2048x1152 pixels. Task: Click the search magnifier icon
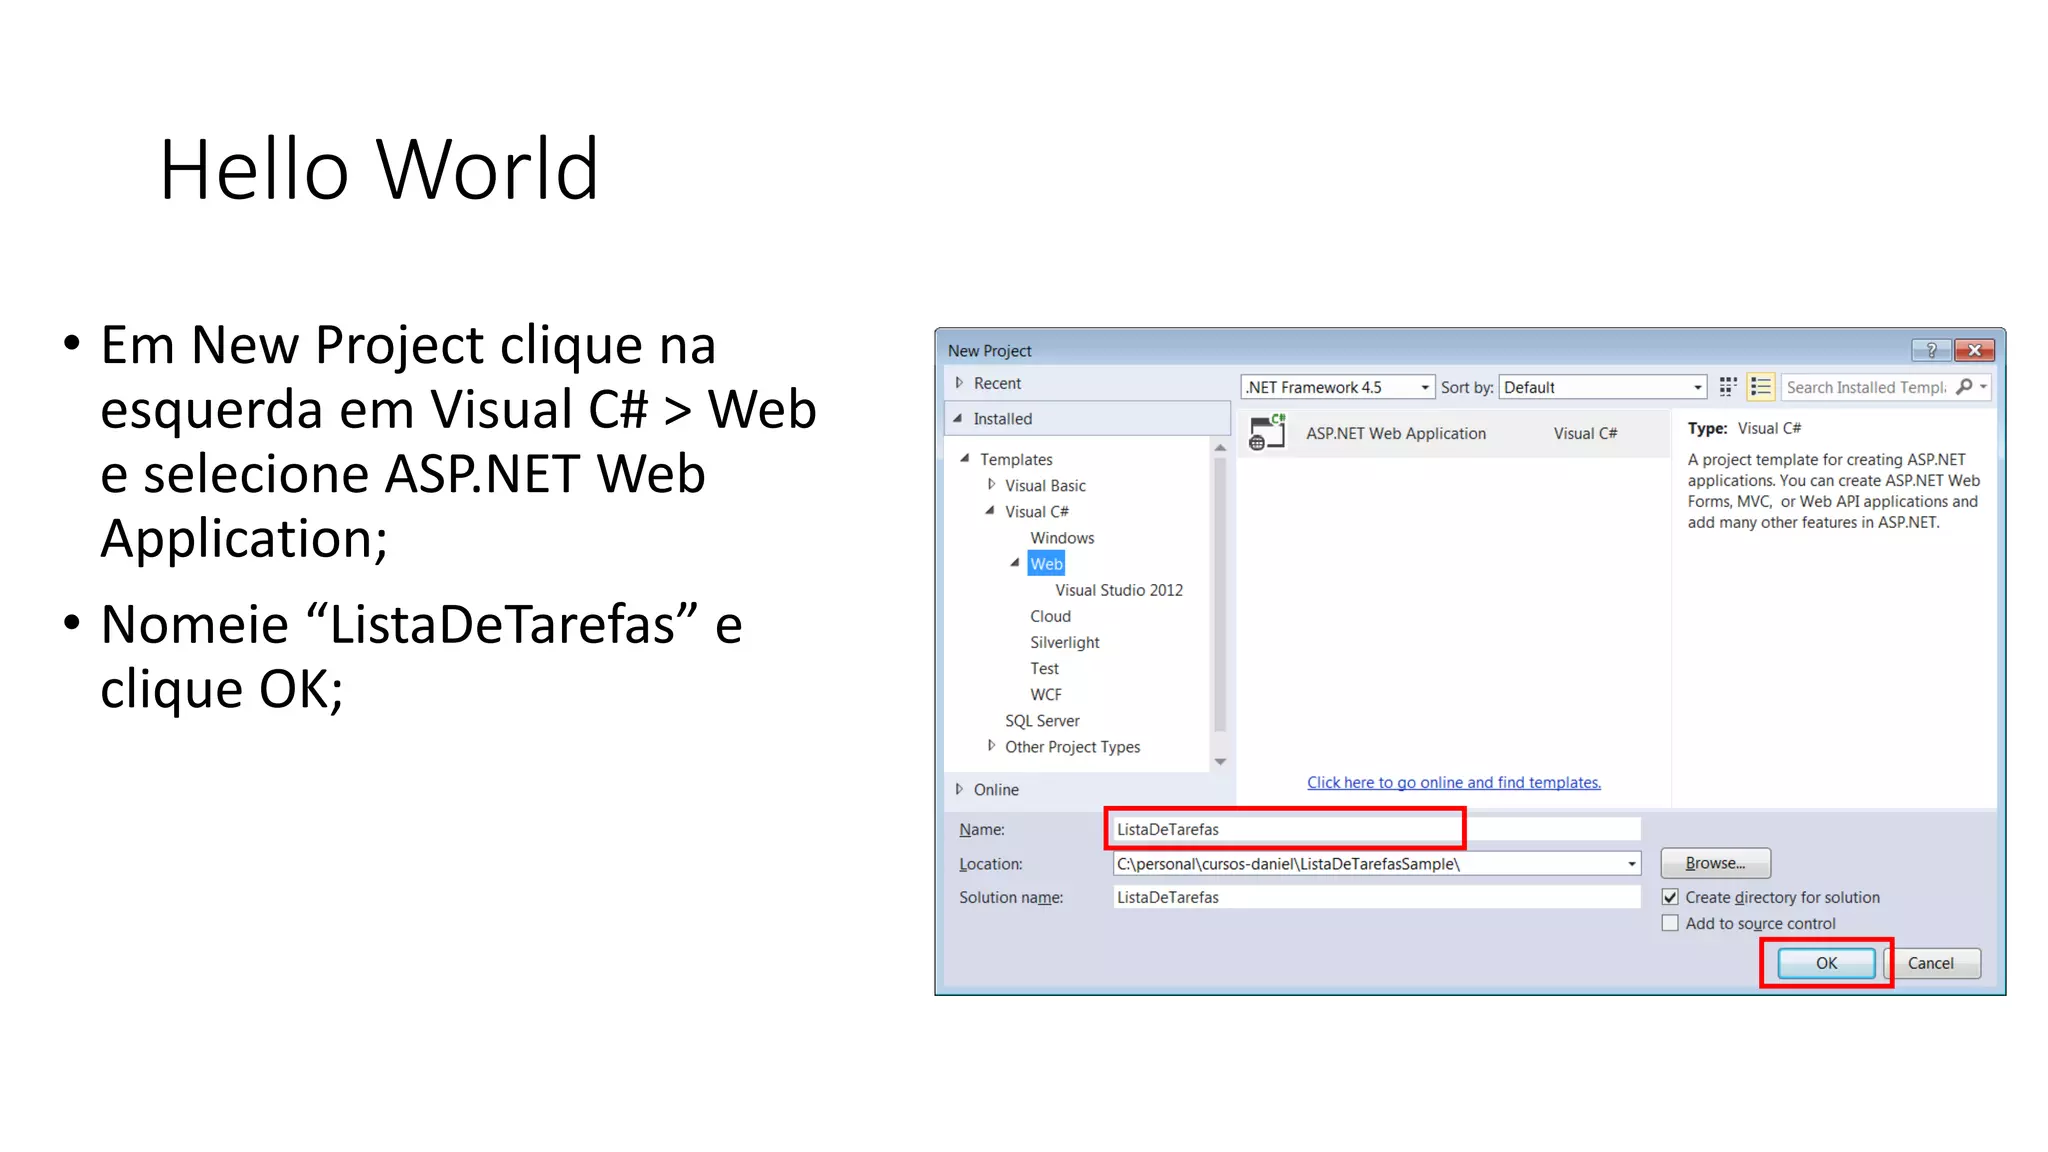point(1964,387)
